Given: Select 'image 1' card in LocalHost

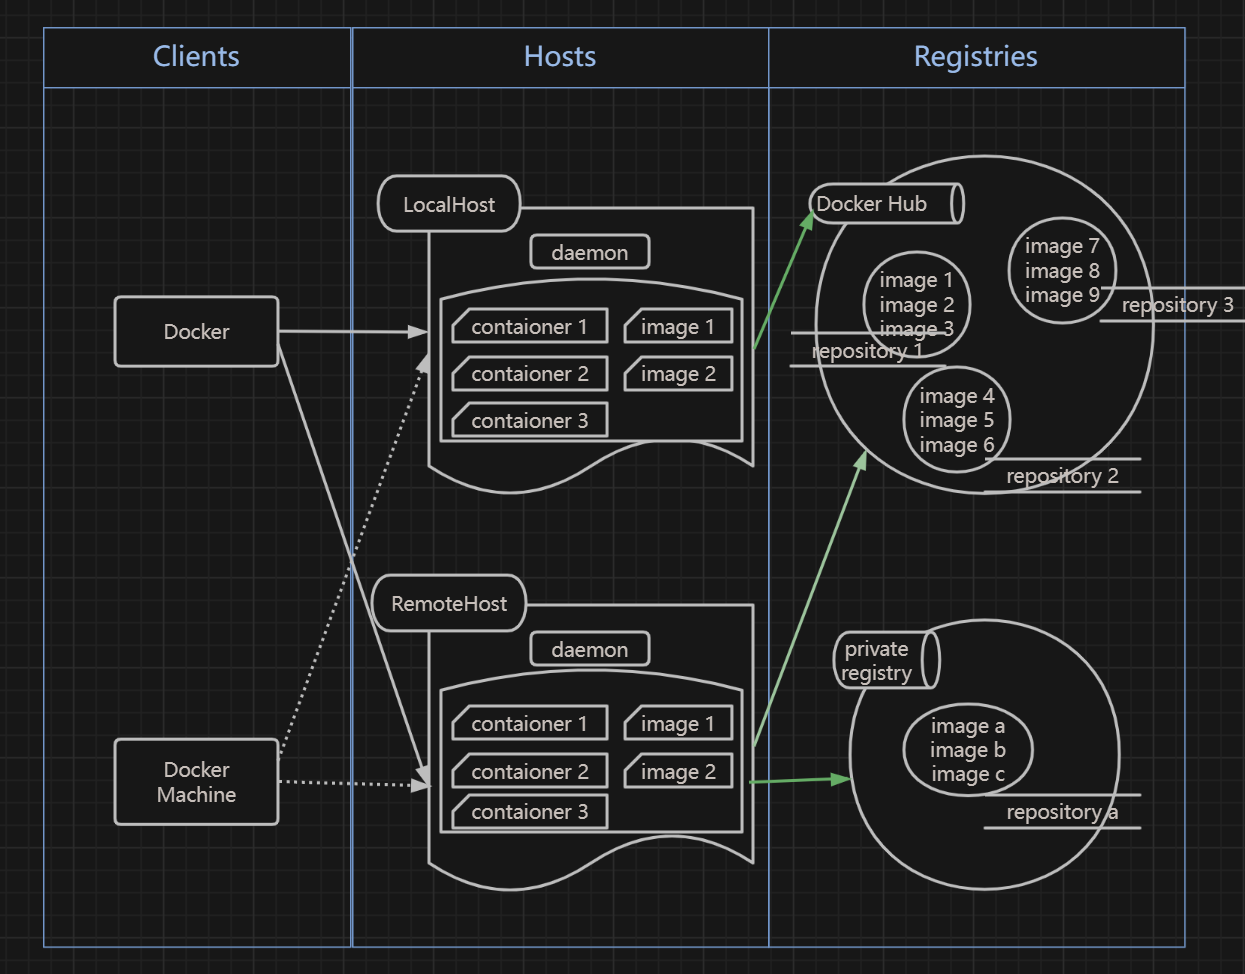Looking at the screenshot, I should (x=678, y=326).
